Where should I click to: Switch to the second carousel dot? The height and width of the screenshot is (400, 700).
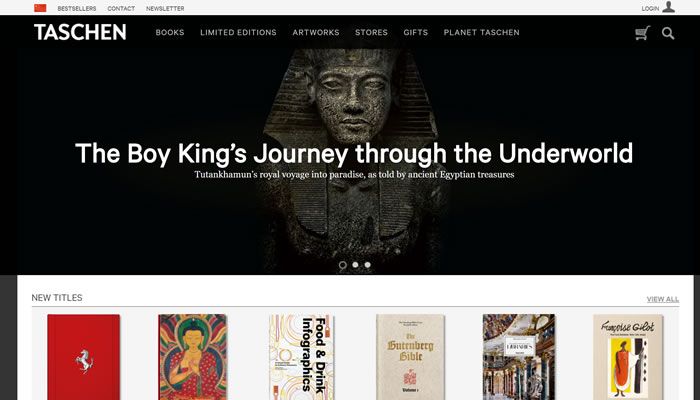point(355,265)
